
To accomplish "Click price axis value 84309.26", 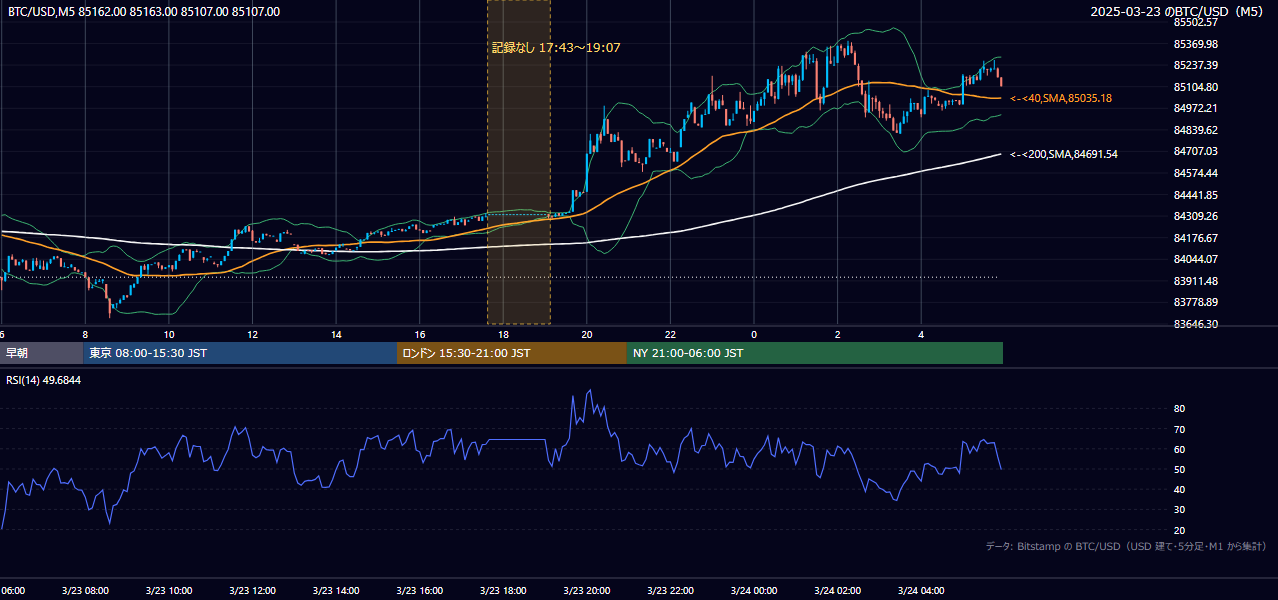I will pos(1195,216).
